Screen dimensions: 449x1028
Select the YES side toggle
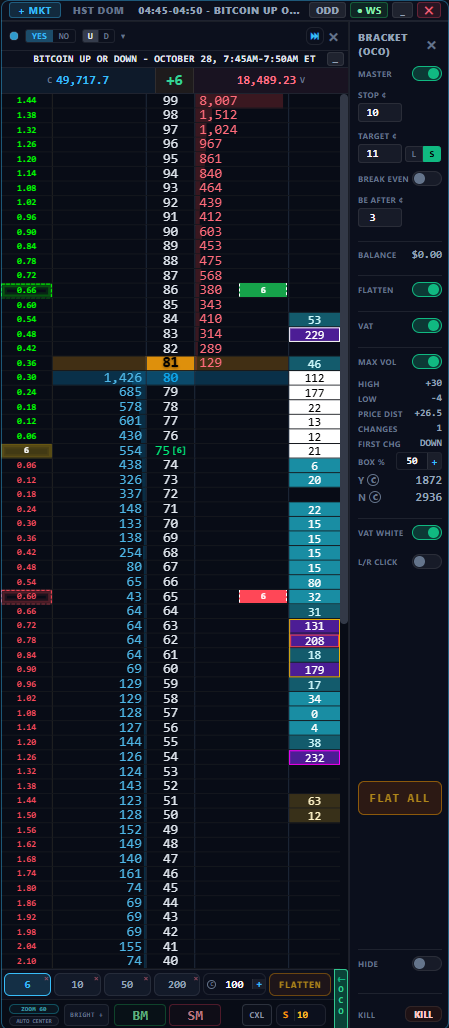pyautogui.click(x=39, y=36)
